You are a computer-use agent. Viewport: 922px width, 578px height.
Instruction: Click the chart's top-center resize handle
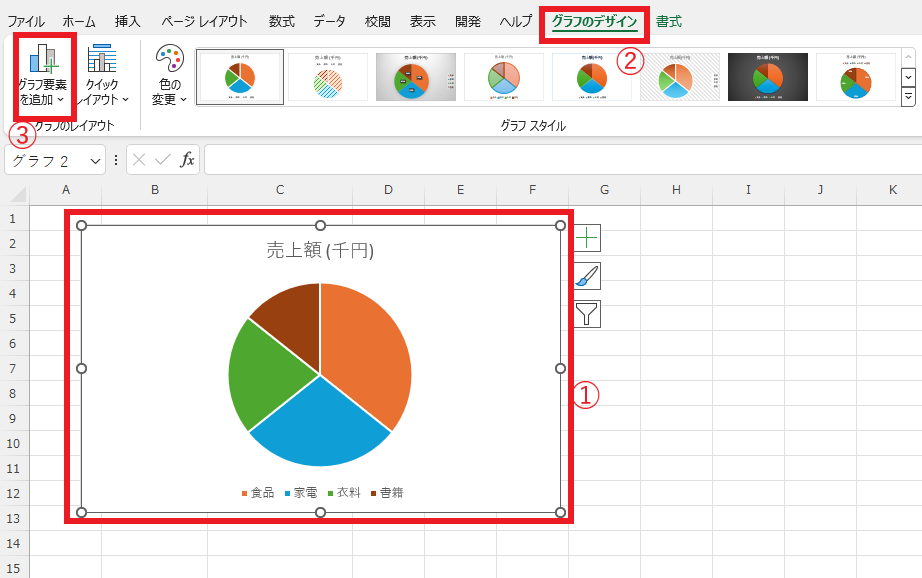[320, 225]
